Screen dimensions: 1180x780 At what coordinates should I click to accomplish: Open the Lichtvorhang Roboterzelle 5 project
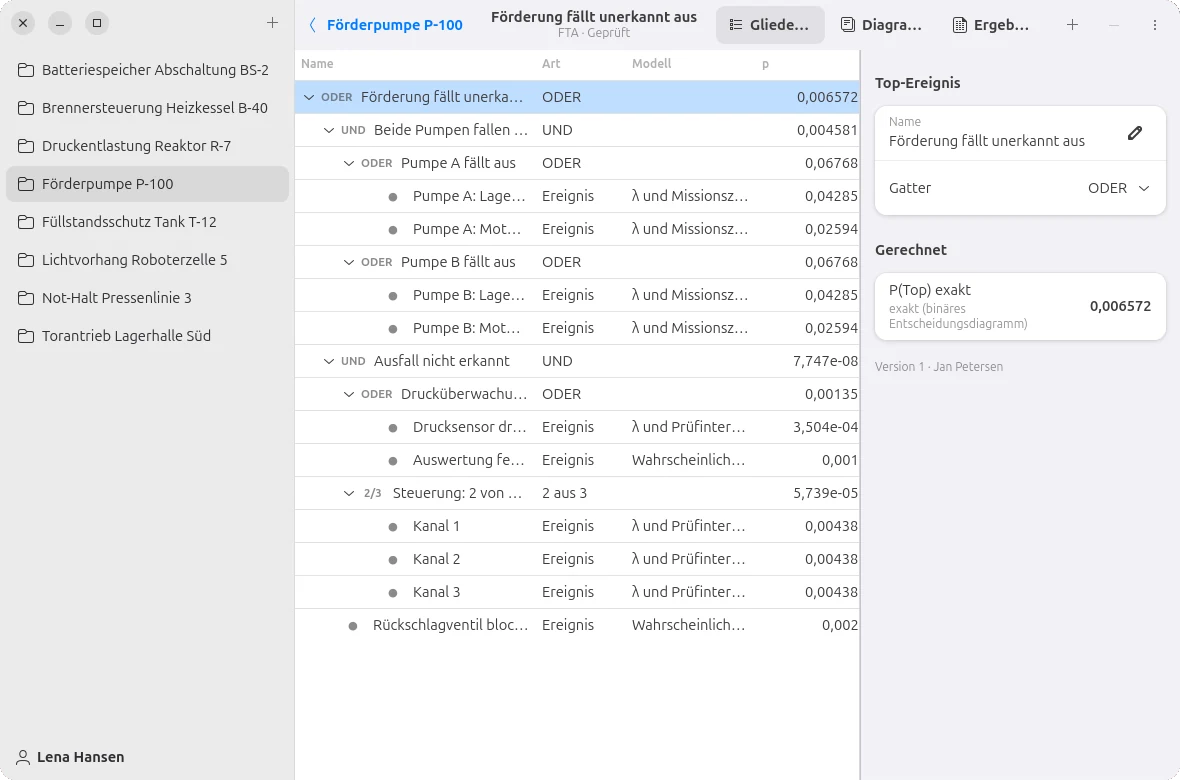[x=148, y=260]
